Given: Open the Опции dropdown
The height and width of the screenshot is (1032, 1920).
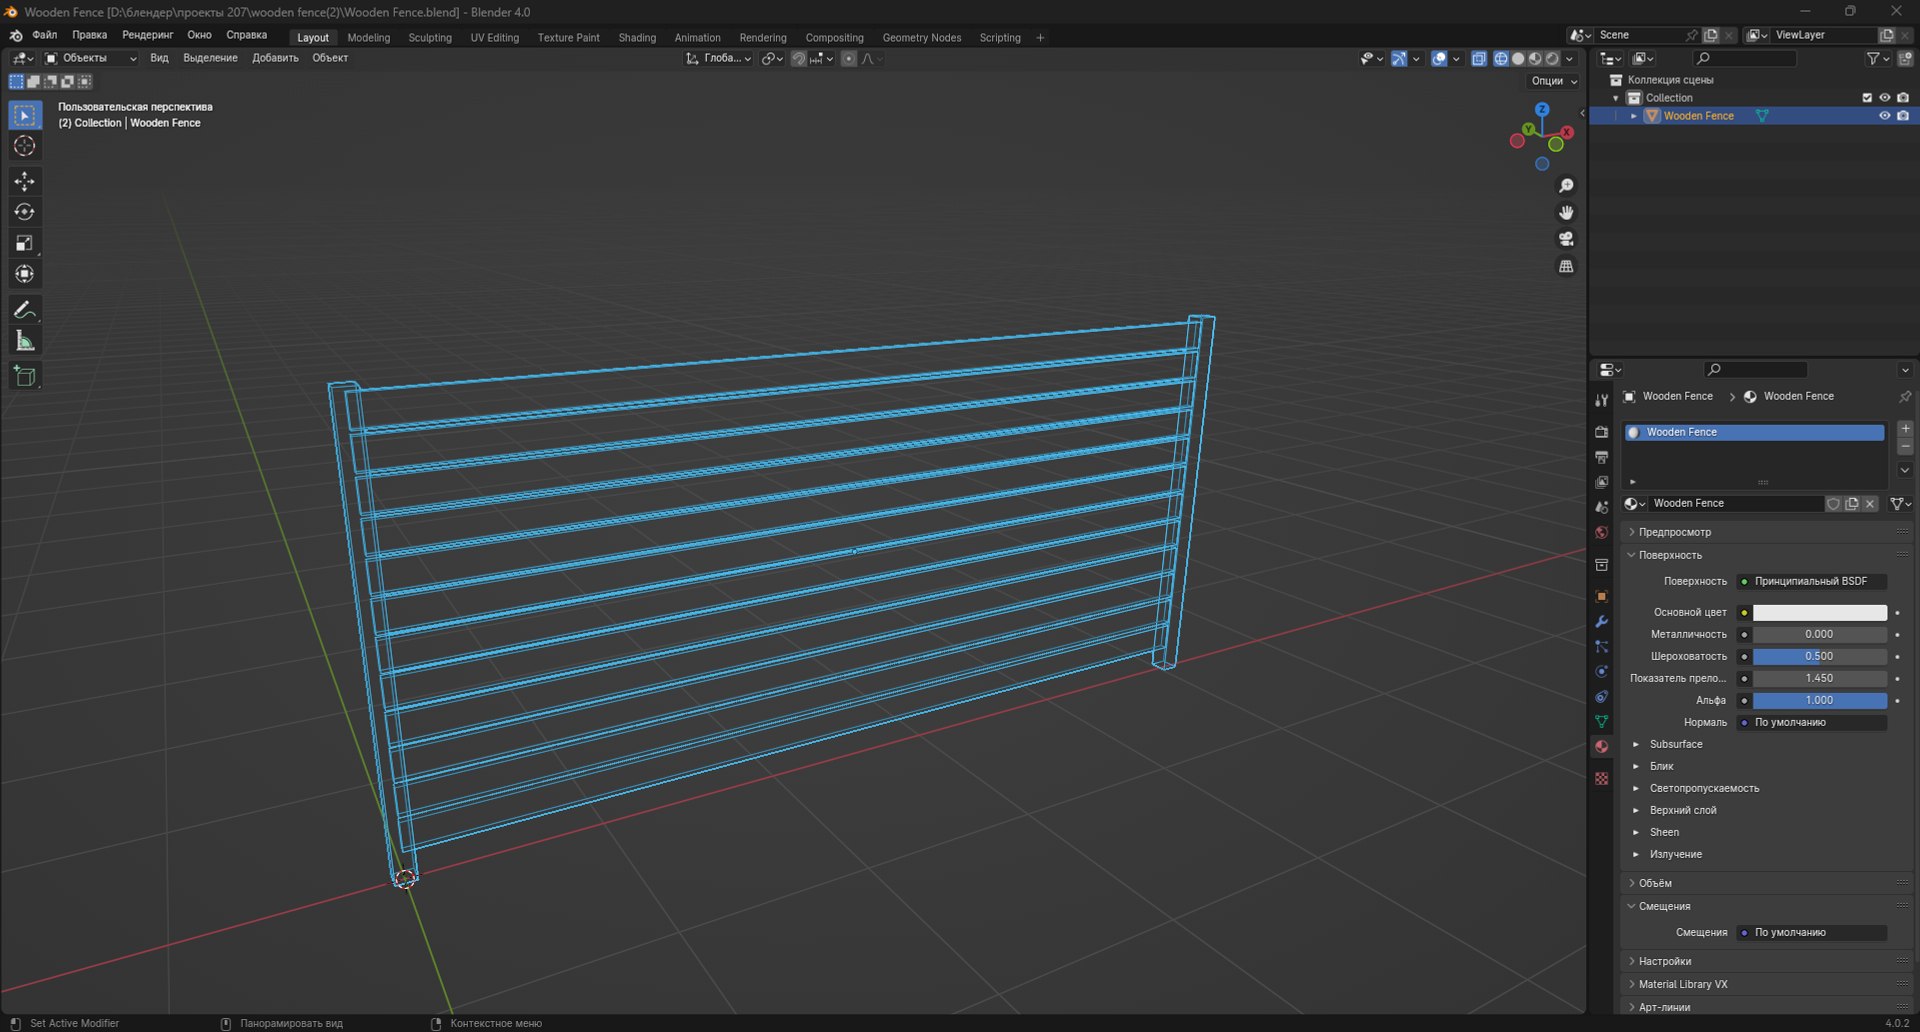Looking at the screenshot, I should pyautogui.click(x=1554, y=81).
